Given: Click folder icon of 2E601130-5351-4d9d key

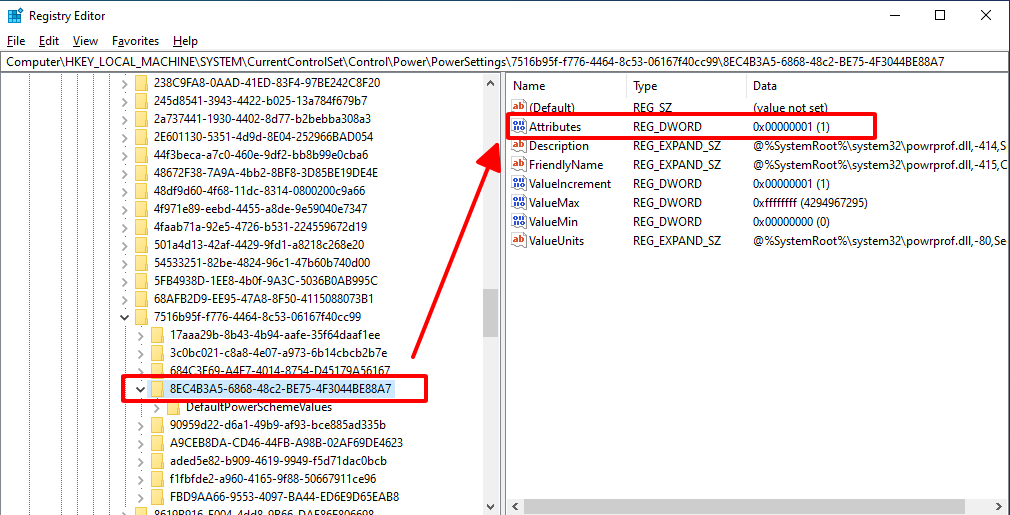Looking at the screenshot, I should point(141,136).
